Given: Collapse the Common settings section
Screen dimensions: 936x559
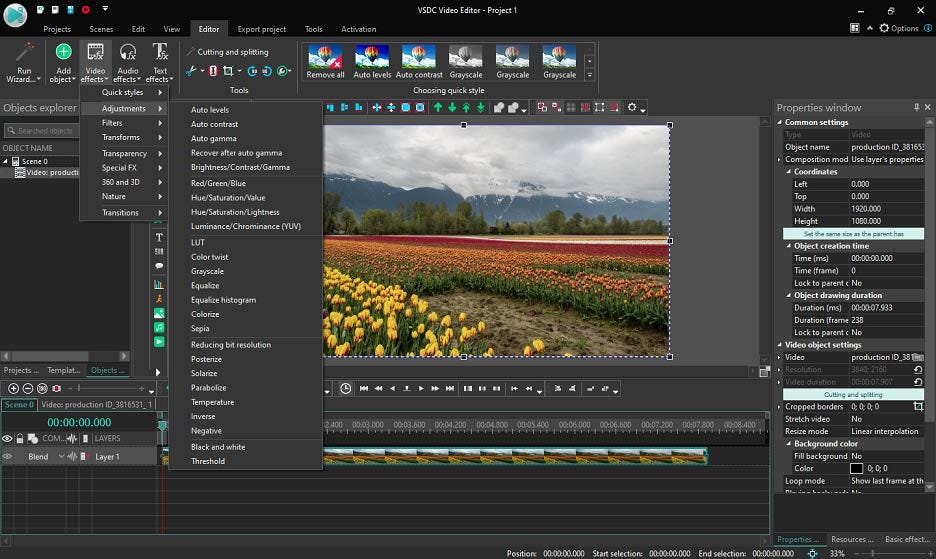Looking at the screenshot, I should coord(780,122).
